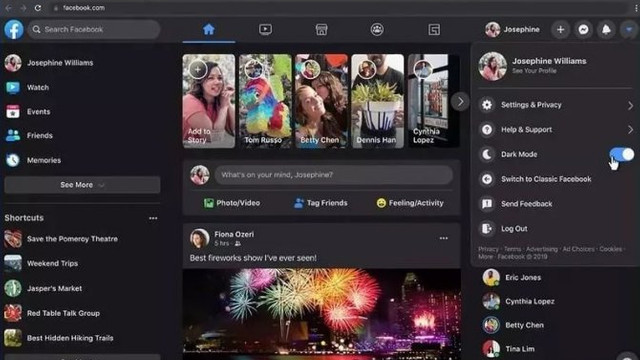Open the Watch video tab
The width and height of the screenshot is (640, 360).
click(x=265, y=29)
